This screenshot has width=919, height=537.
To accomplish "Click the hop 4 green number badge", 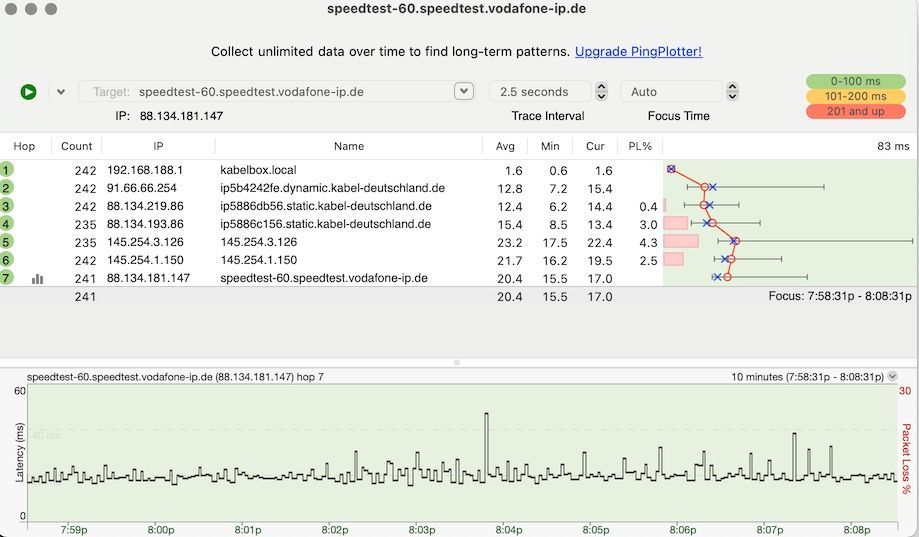I will [x=7, y=224].
